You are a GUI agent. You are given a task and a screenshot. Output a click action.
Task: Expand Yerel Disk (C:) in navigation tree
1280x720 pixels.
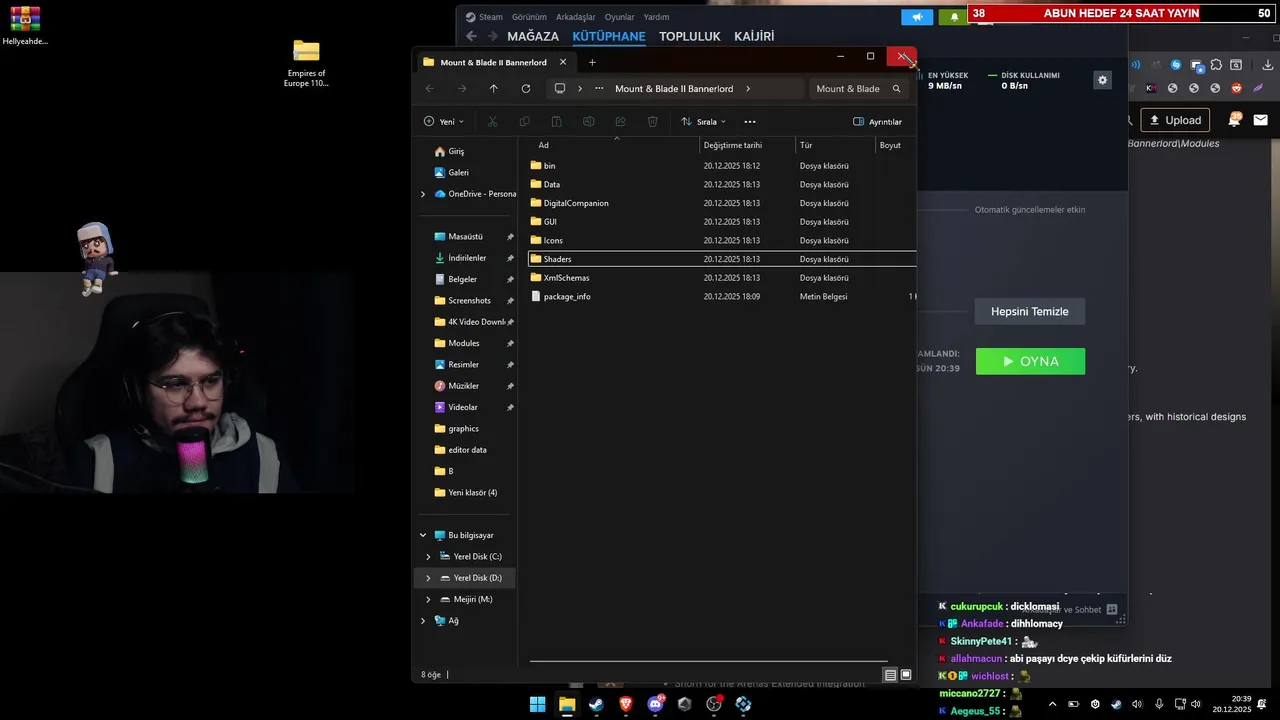429,557
